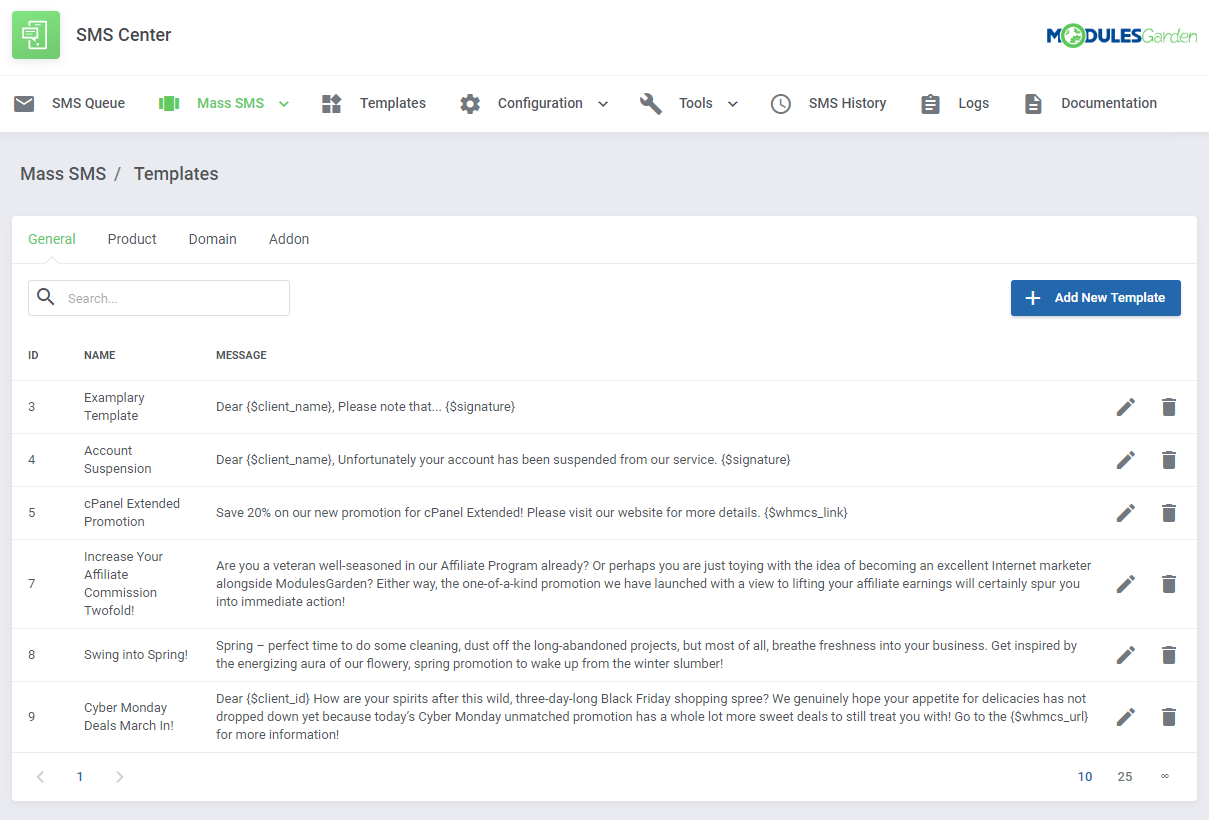The height and width of the screenshot is (820, 1209).
Task: Open the Tools wrench icon
Action: (651, 102)
